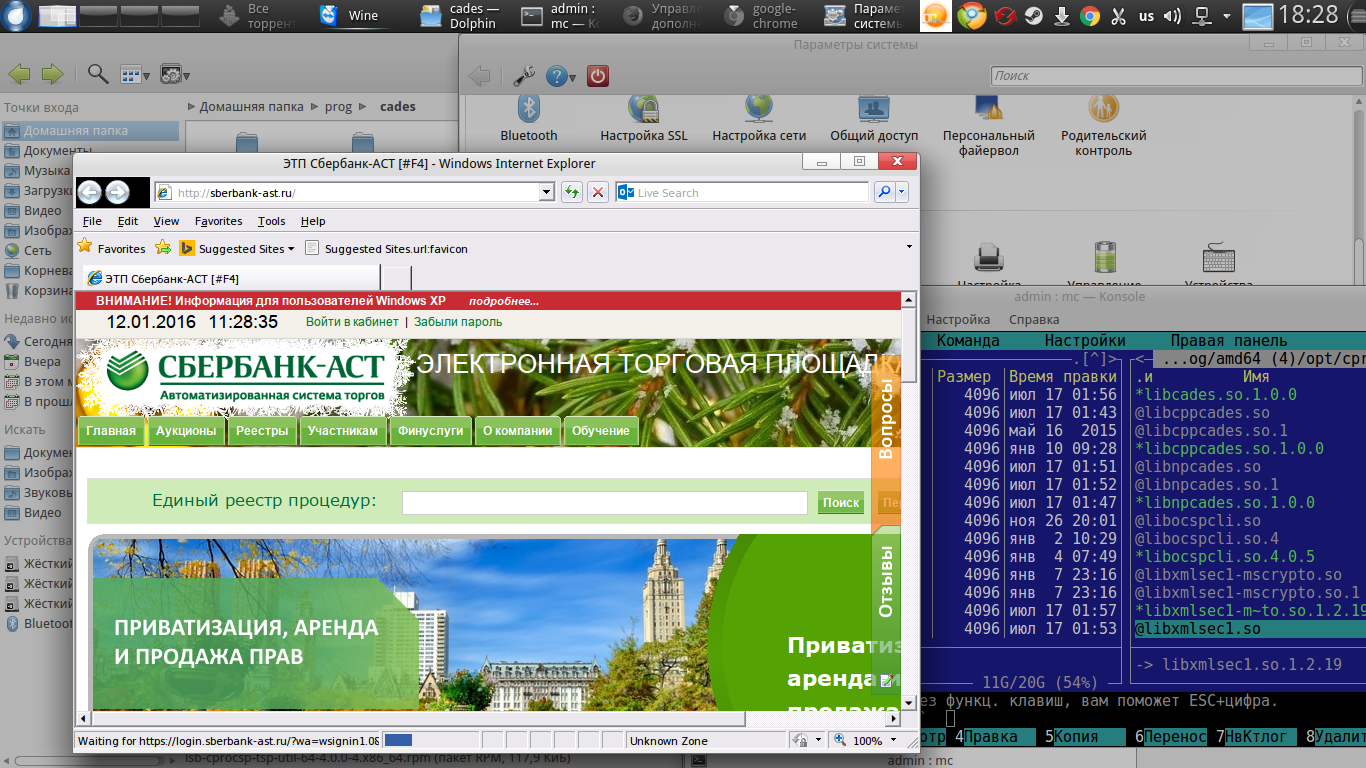Open the Общий доступ sharing module

pos(874,118)
